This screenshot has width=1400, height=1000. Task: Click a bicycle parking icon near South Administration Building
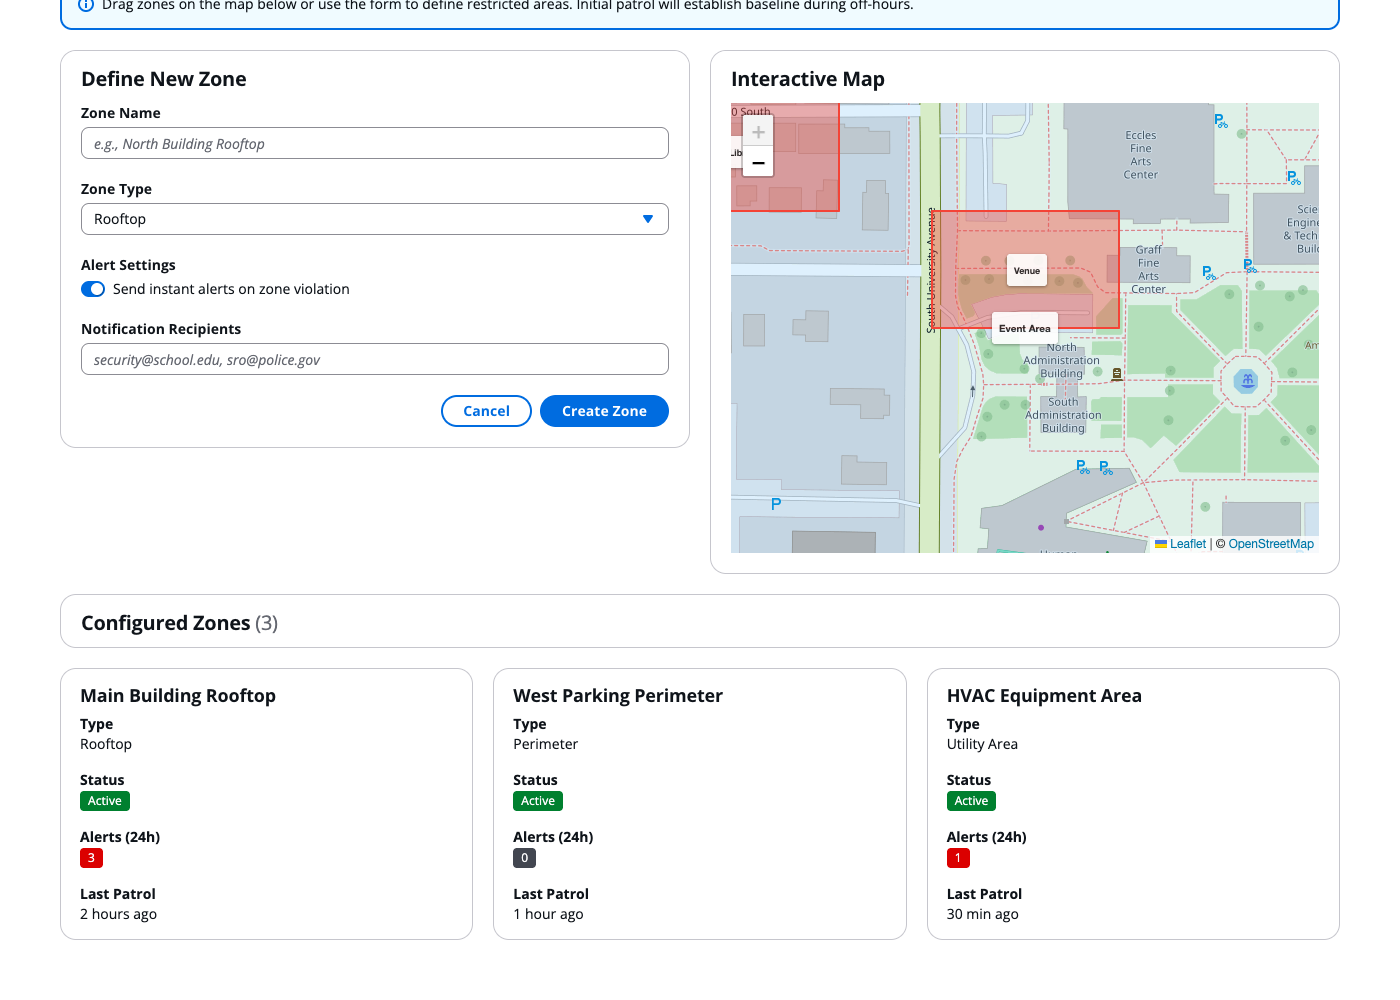coord(1082,466)
